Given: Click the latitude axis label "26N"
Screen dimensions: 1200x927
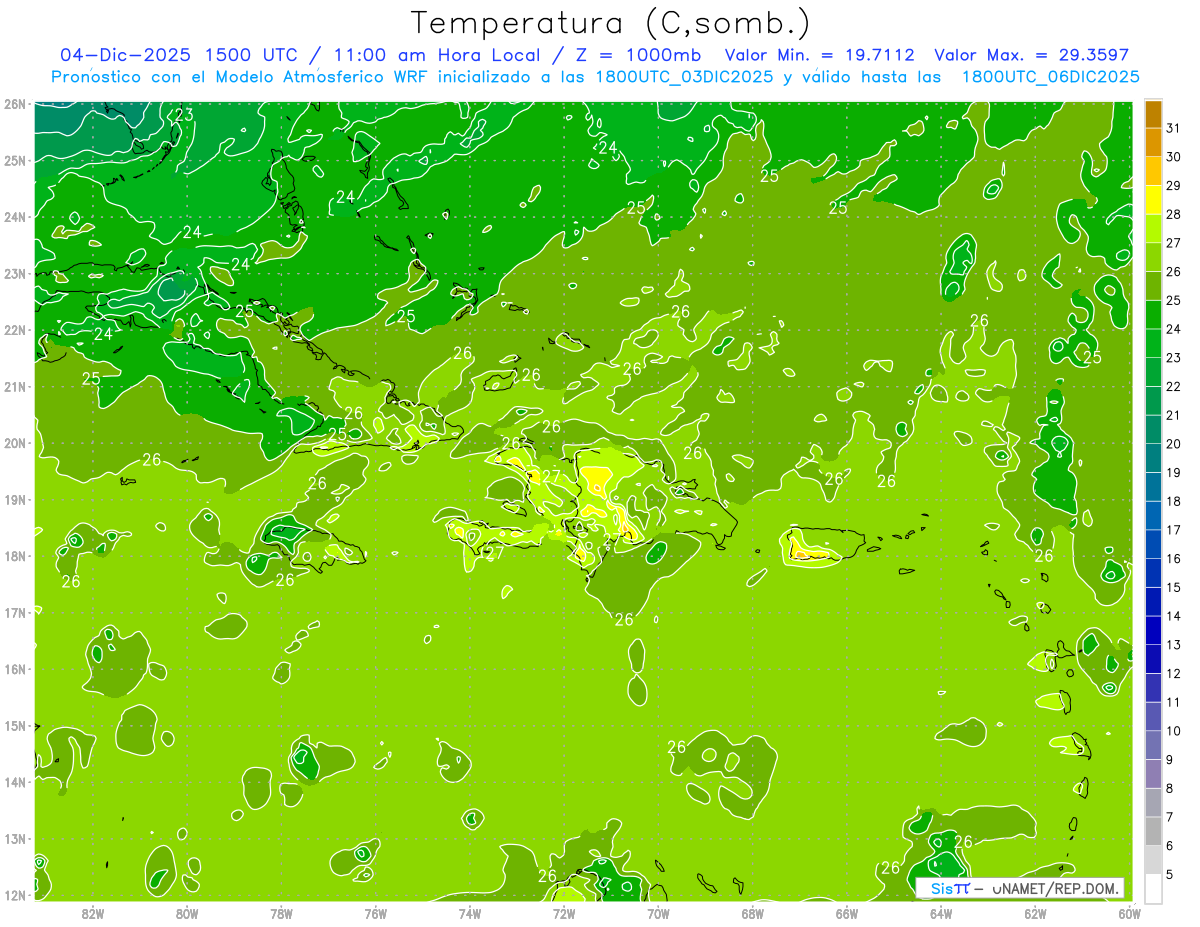Looking at the screenshot, I should coord(15,104).
